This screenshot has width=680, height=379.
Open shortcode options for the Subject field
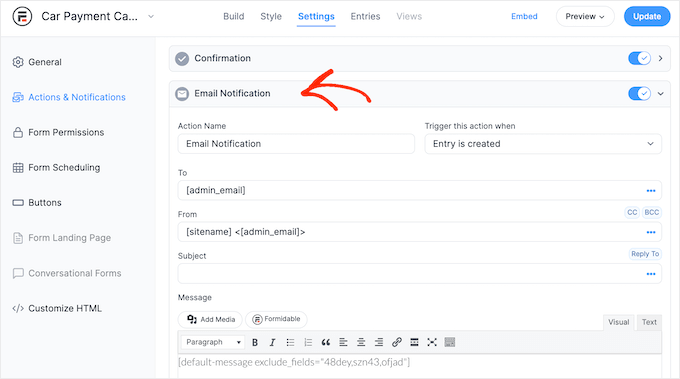tap(651, 274)
